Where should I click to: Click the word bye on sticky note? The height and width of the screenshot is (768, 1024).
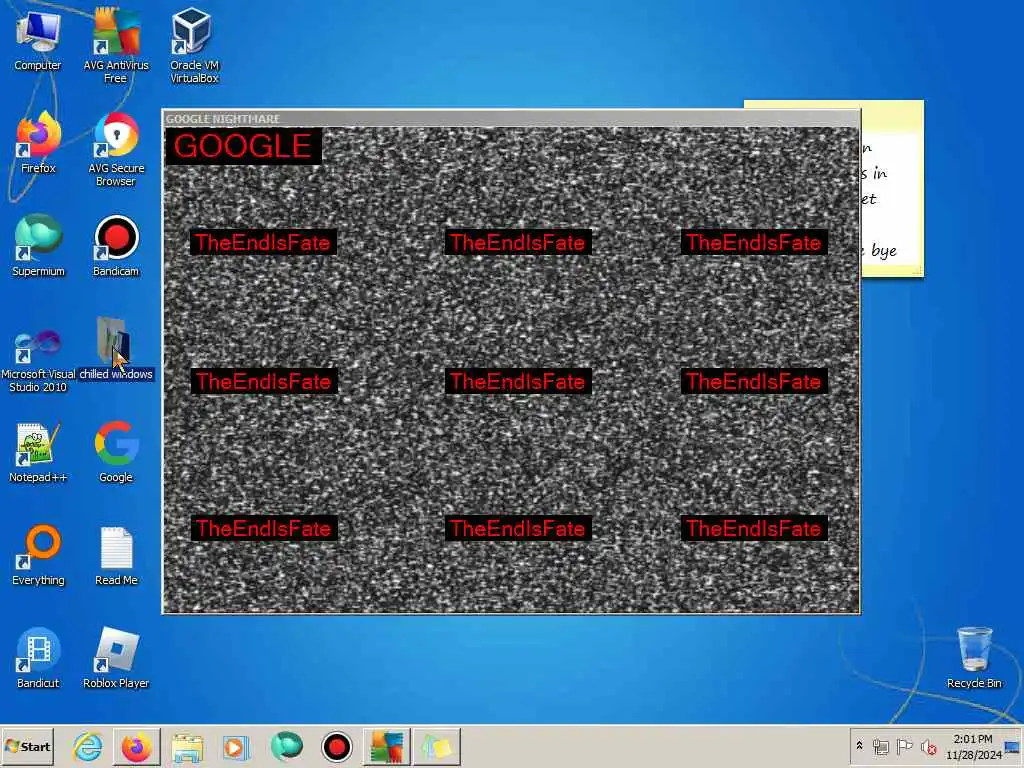tap(884, 251)
